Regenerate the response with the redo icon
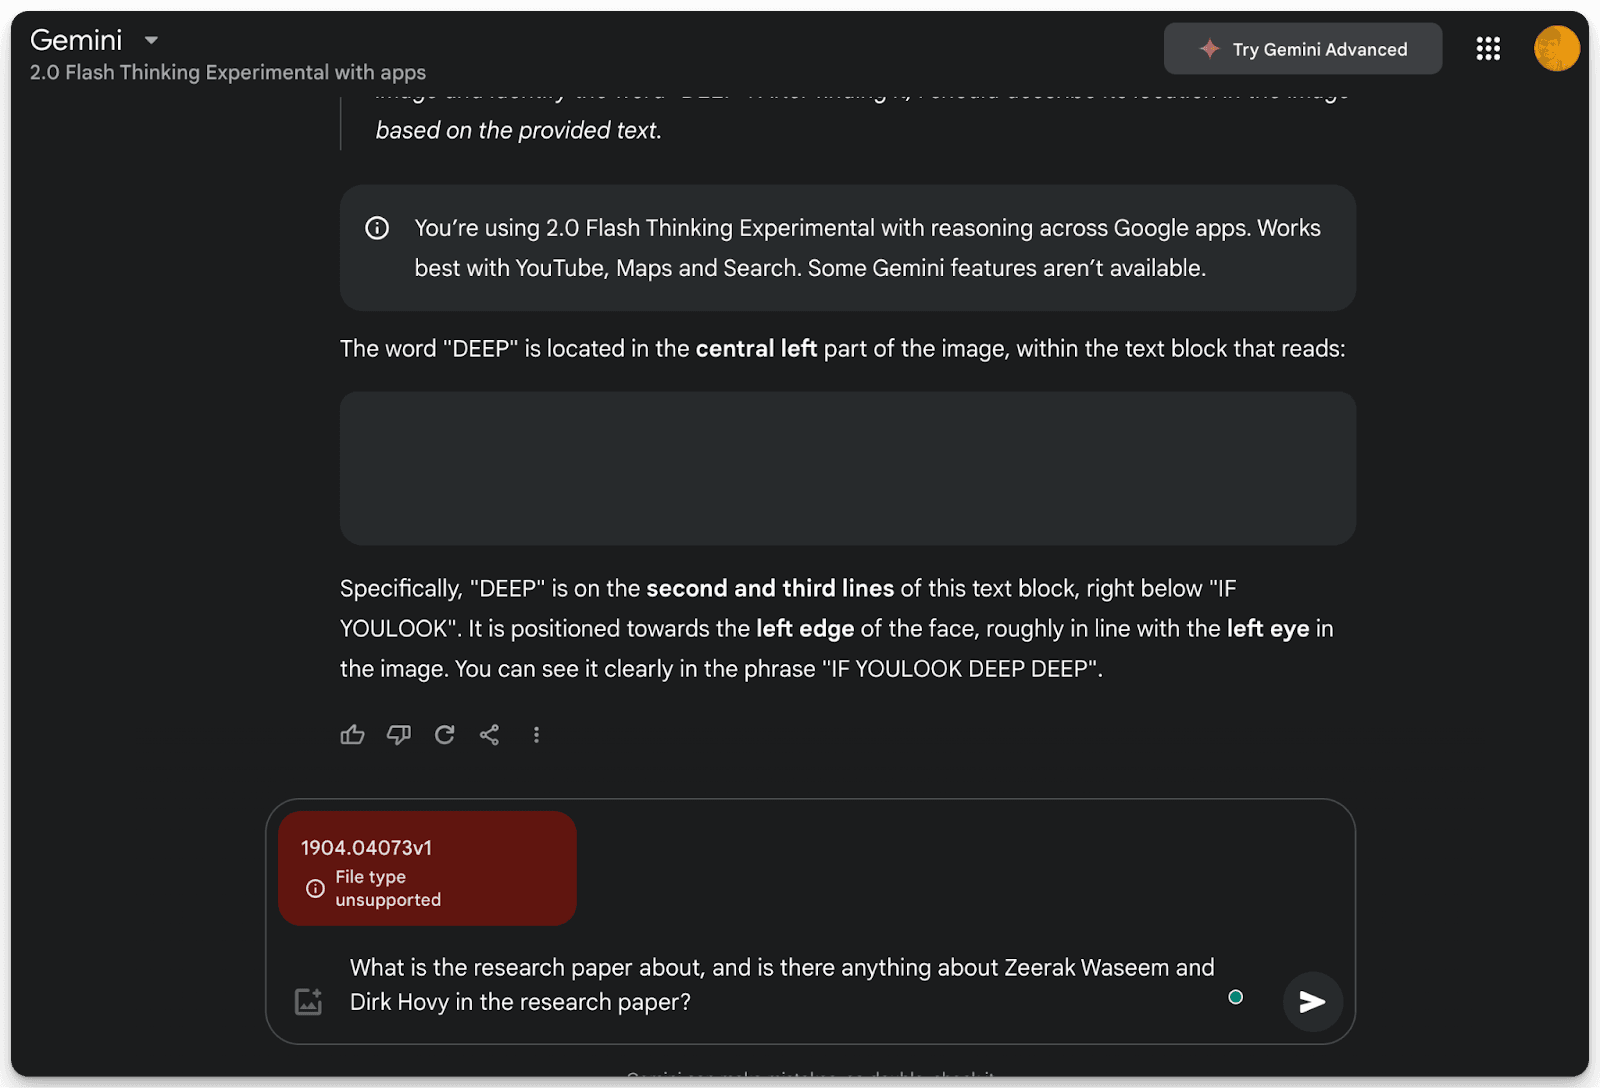This screenshot has width=1600, height=1088. [445, 735]
